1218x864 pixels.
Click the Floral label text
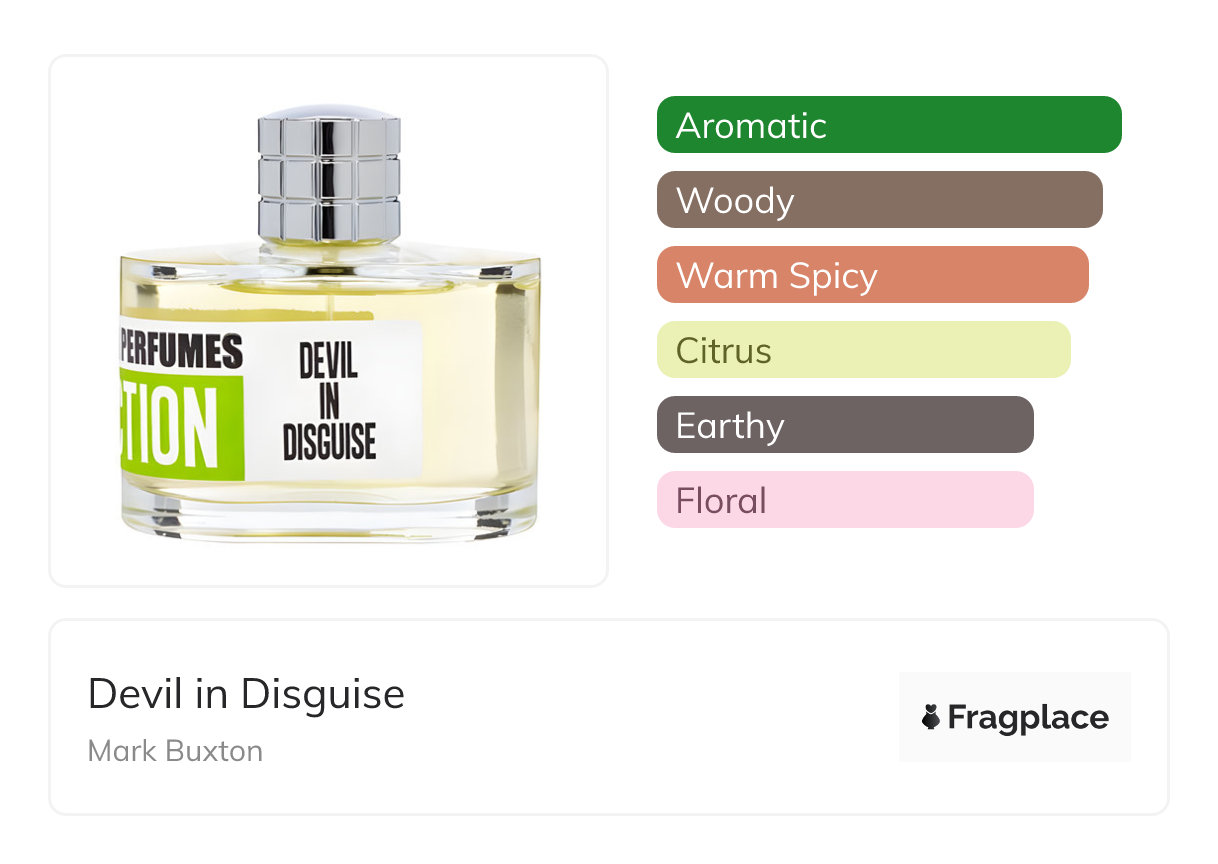point(721,501)
